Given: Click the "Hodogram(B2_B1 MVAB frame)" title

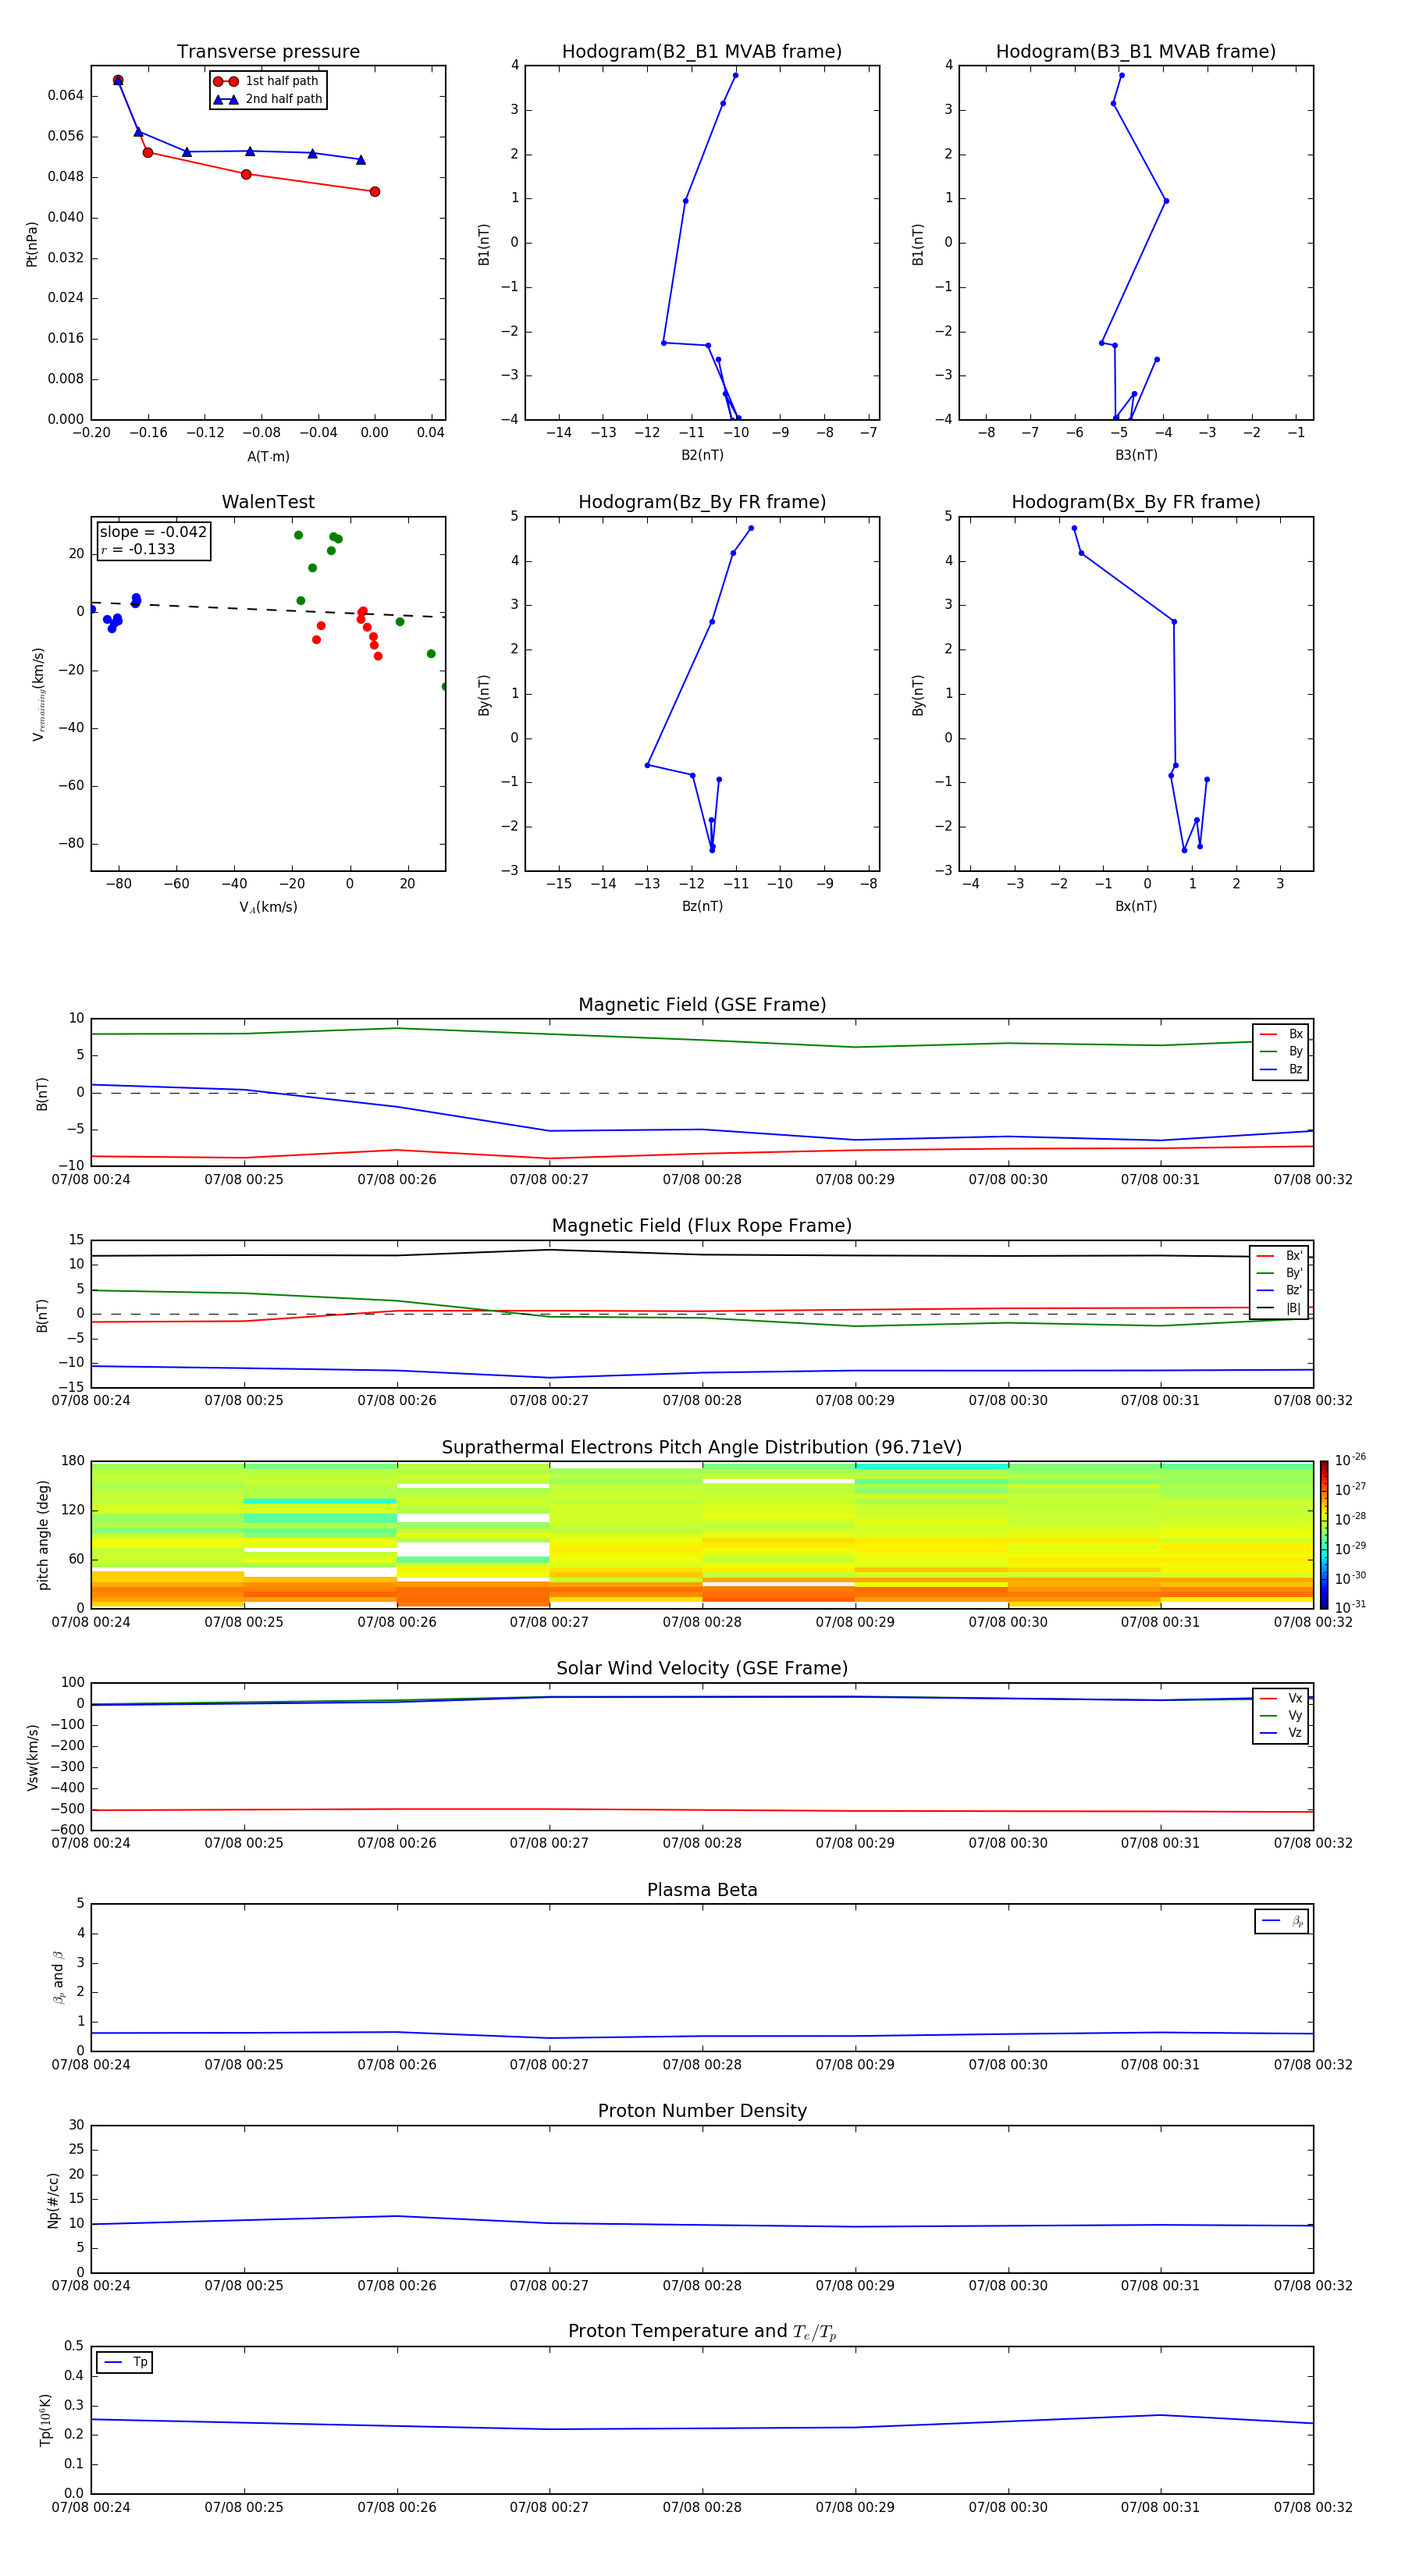Looking at the screenshot, I should click(x=702, y=51).
